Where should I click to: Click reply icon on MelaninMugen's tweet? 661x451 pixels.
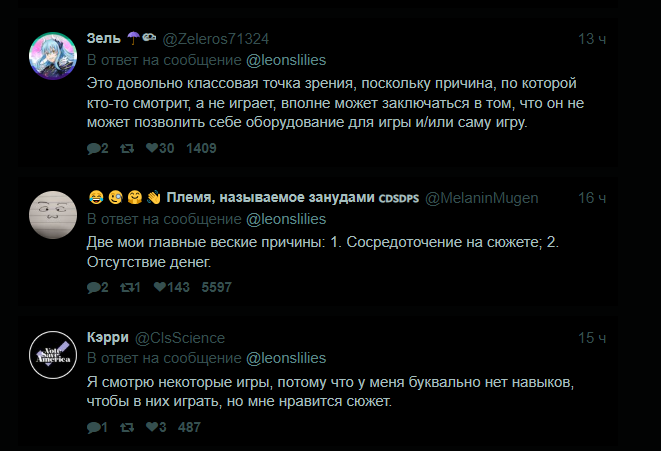[93, 287]
